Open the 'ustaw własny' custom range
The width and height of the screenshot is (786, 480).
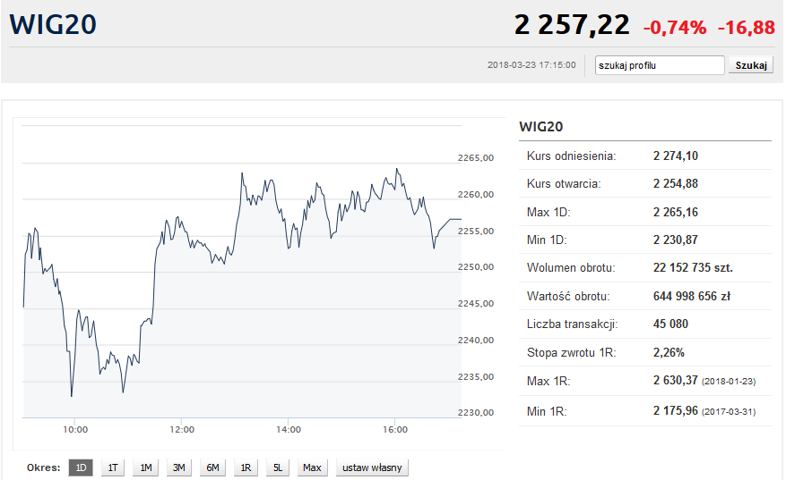(372, 468)
